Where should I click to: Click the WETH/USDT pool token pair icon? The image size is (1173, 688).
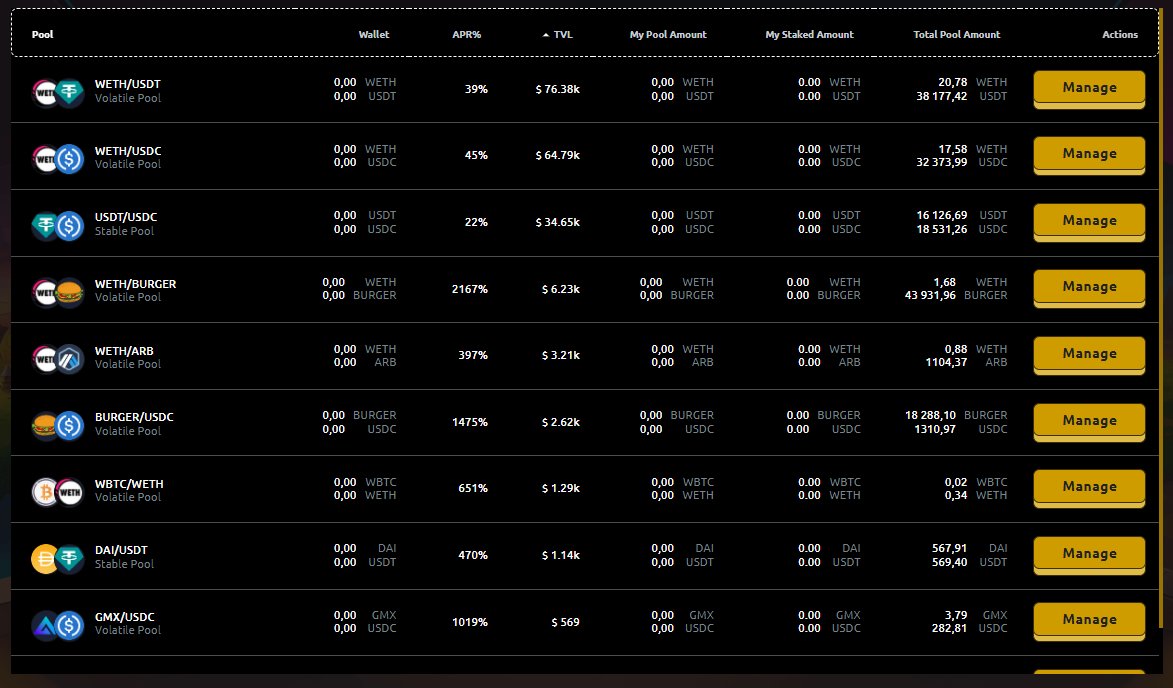pos(58,93)
